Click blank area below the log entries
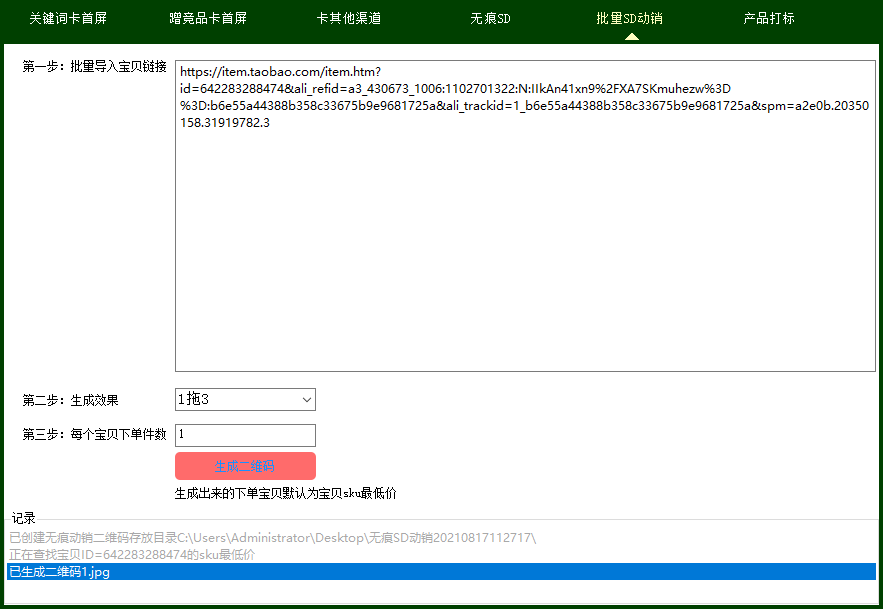The width and height of the screenshot is (883, 609). (x=441, y=592)
